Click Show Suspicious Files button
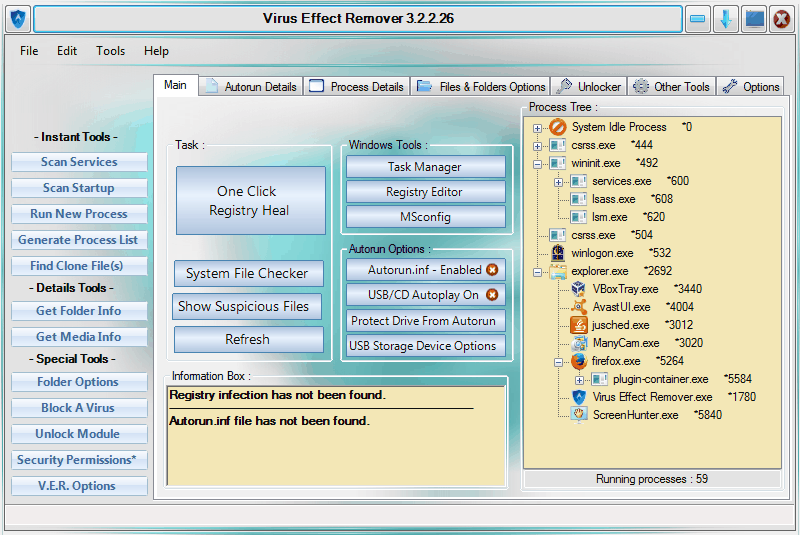The height and width of the screenshot is (535, 800). click(246, 307)
